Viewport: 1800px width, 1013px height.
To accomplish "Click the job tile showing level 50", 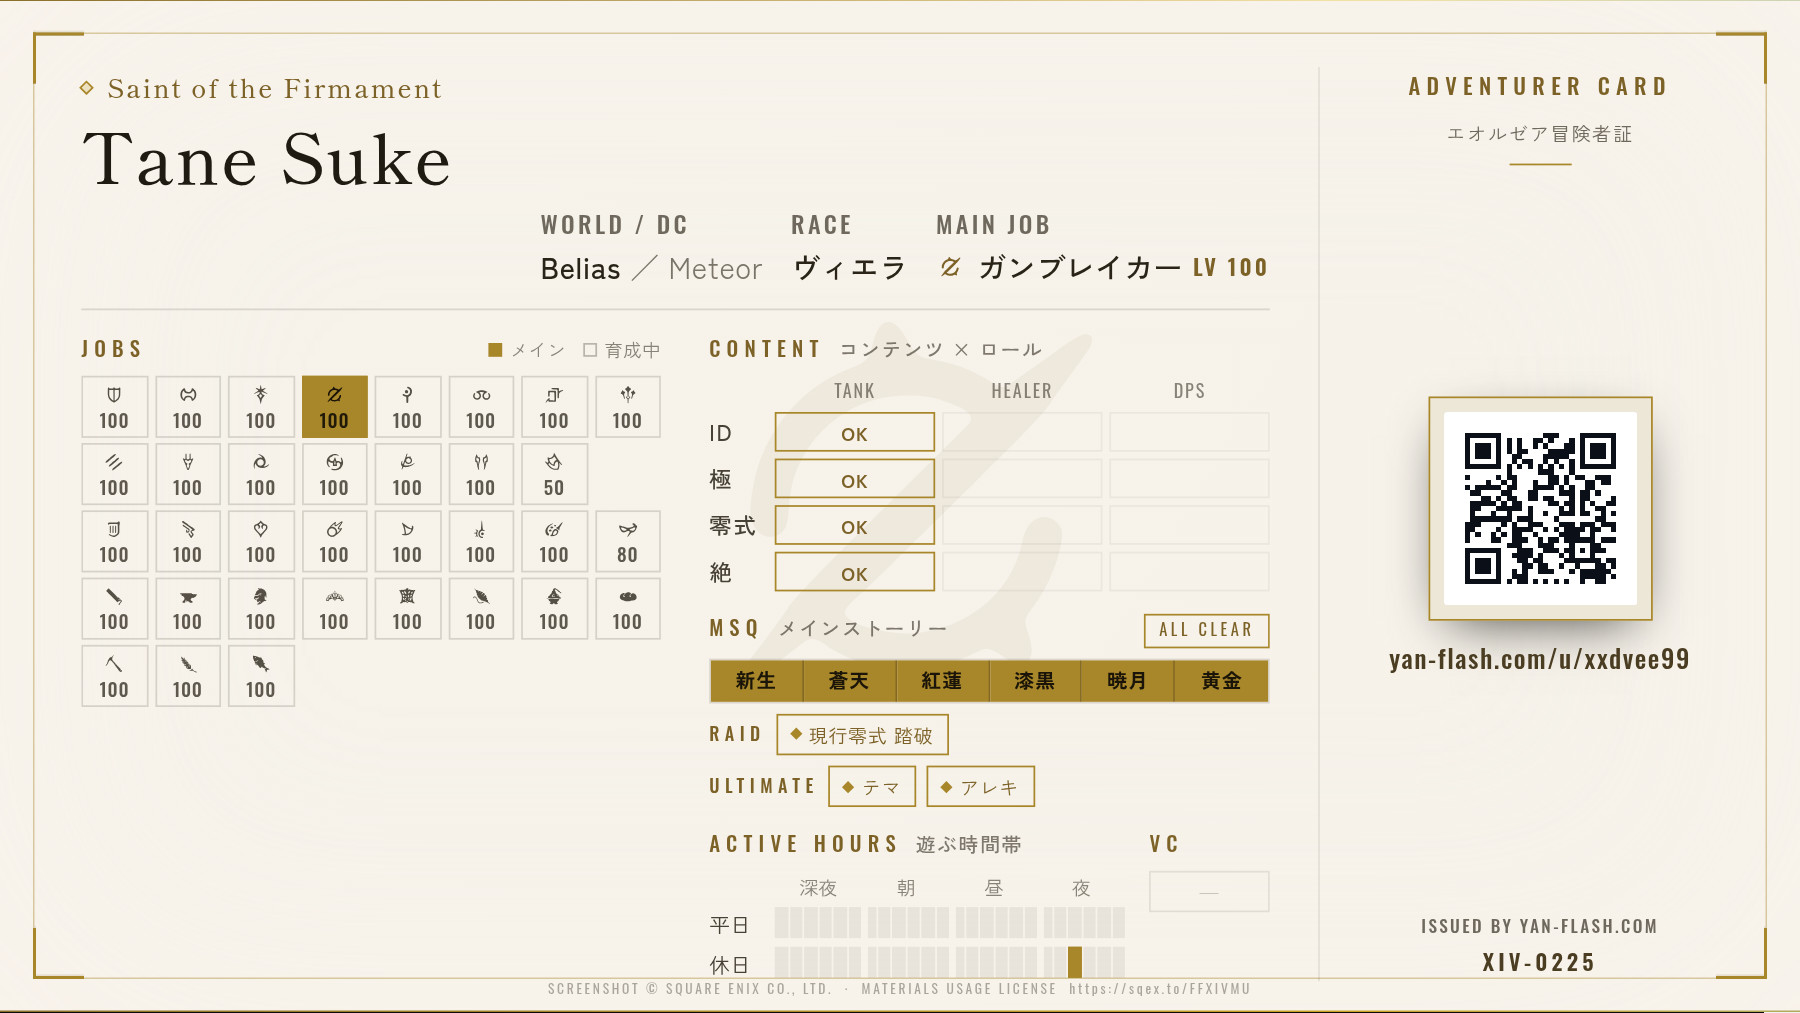I will pyautogui.click(x=554, y=474).
